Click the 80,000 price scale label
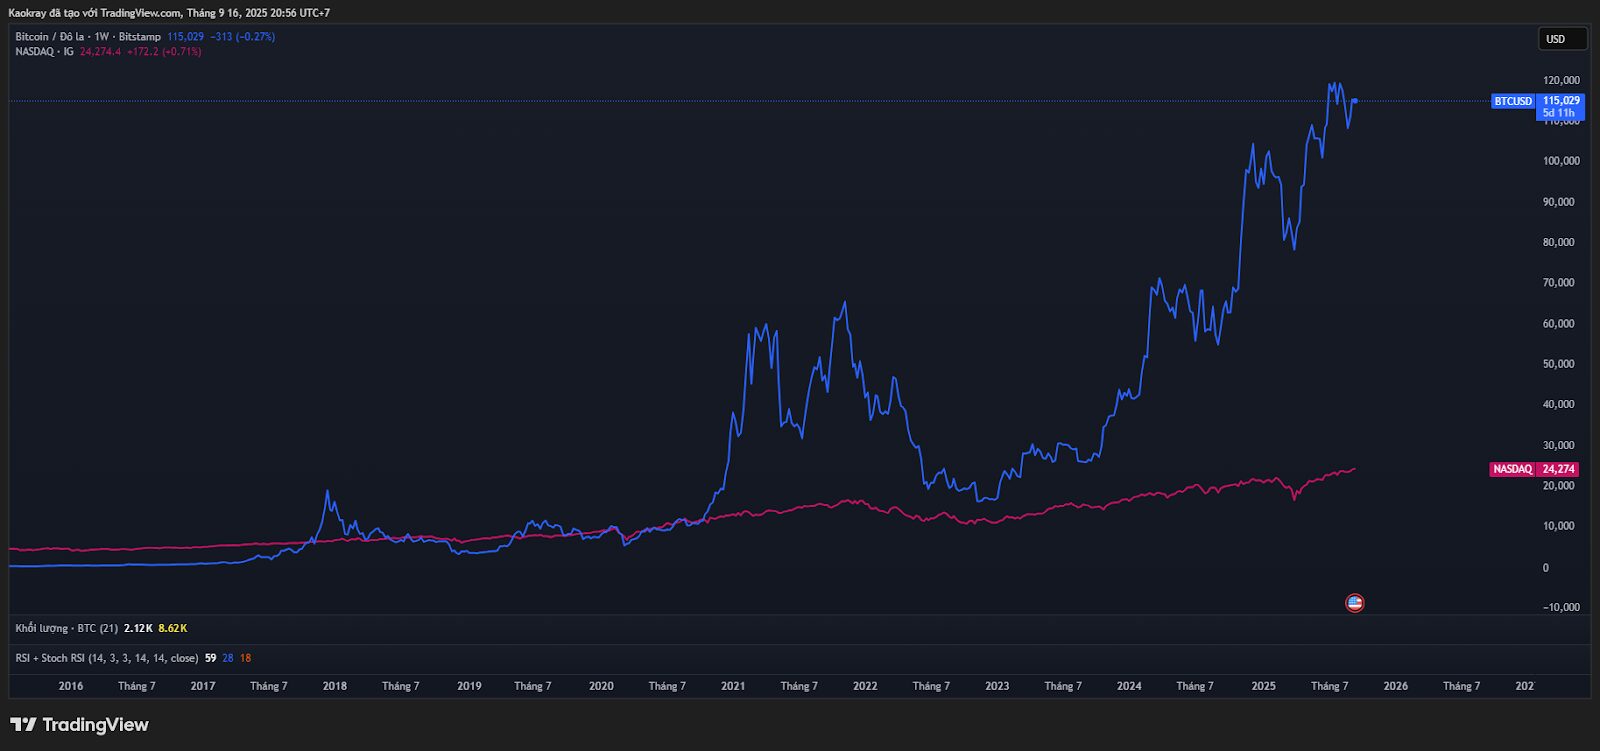Screen dimensions: 1600x751 point(1558,242)
